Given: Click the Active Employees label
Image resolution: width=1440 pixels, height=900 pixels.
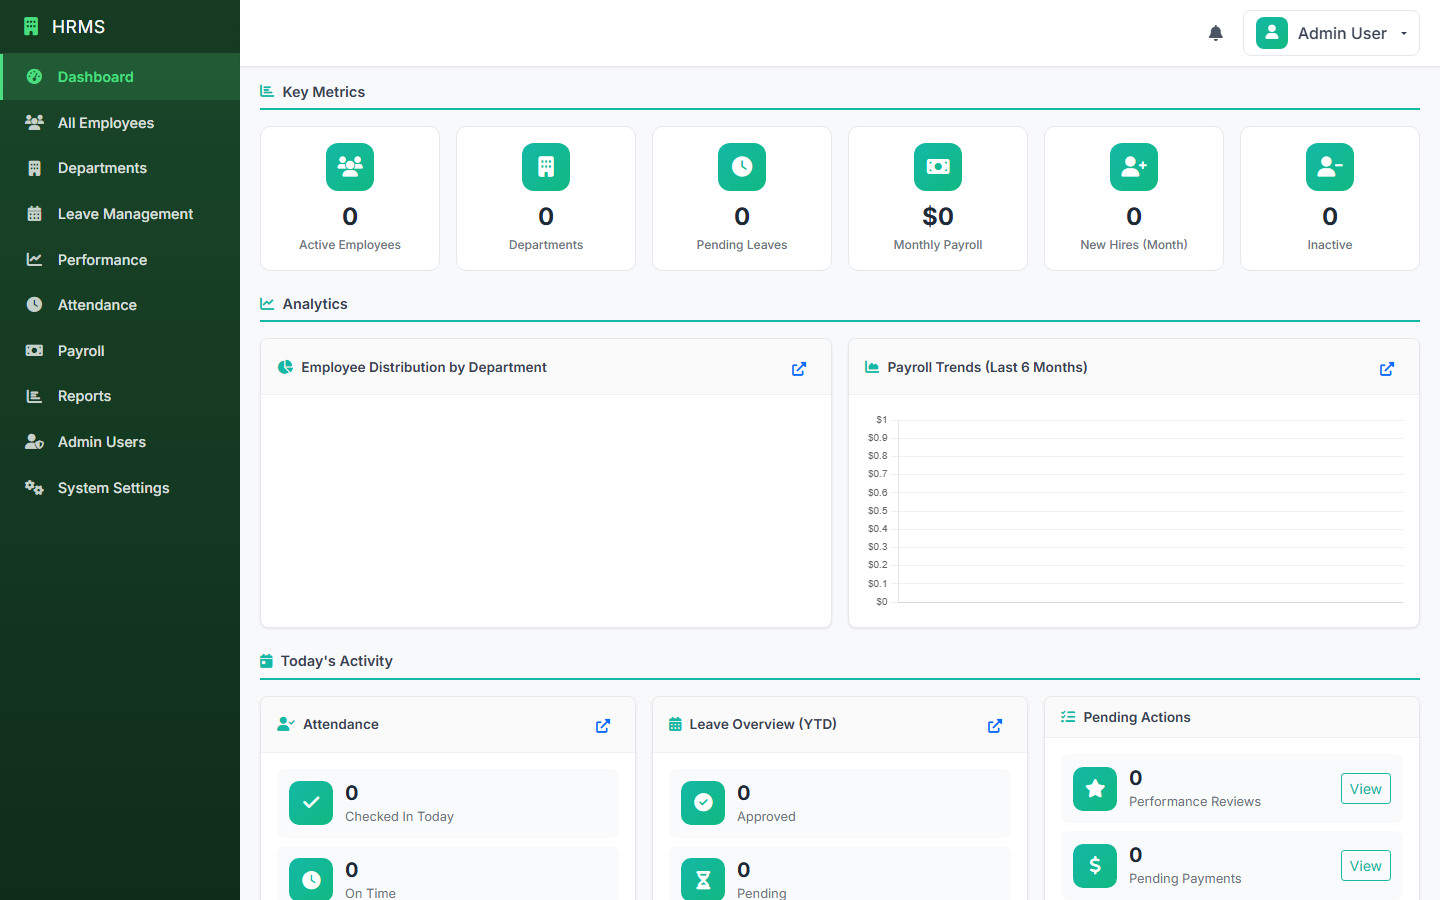Looking at the screenshot, I should [350, 245].
